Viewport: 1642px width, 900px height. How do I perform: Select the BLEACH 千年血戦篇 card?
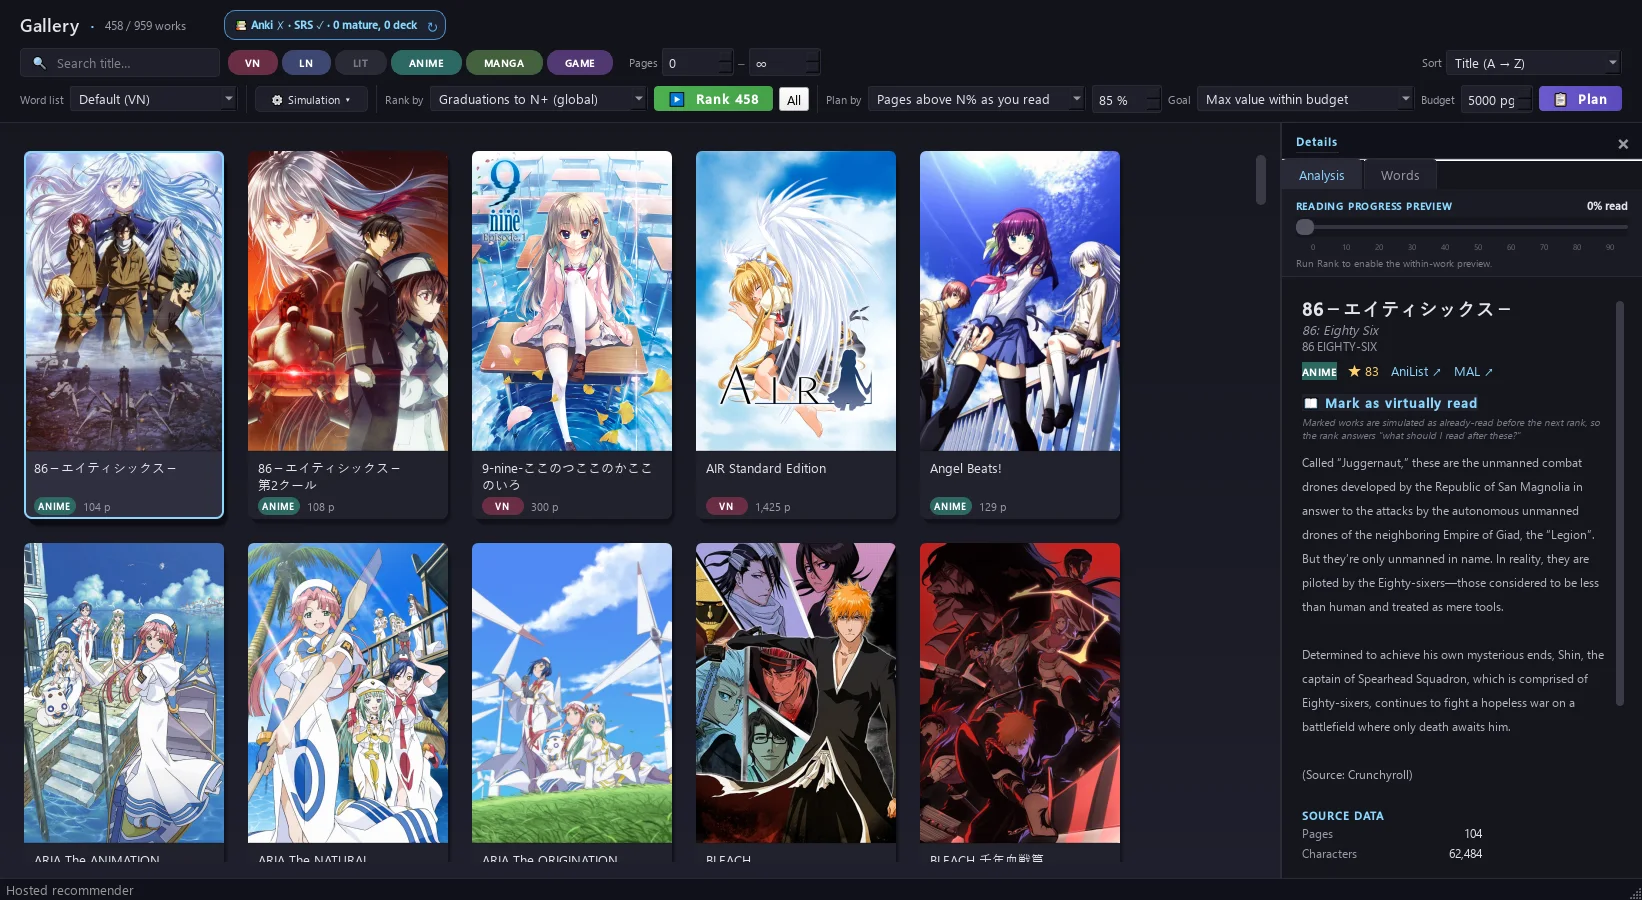[1020, 702]
